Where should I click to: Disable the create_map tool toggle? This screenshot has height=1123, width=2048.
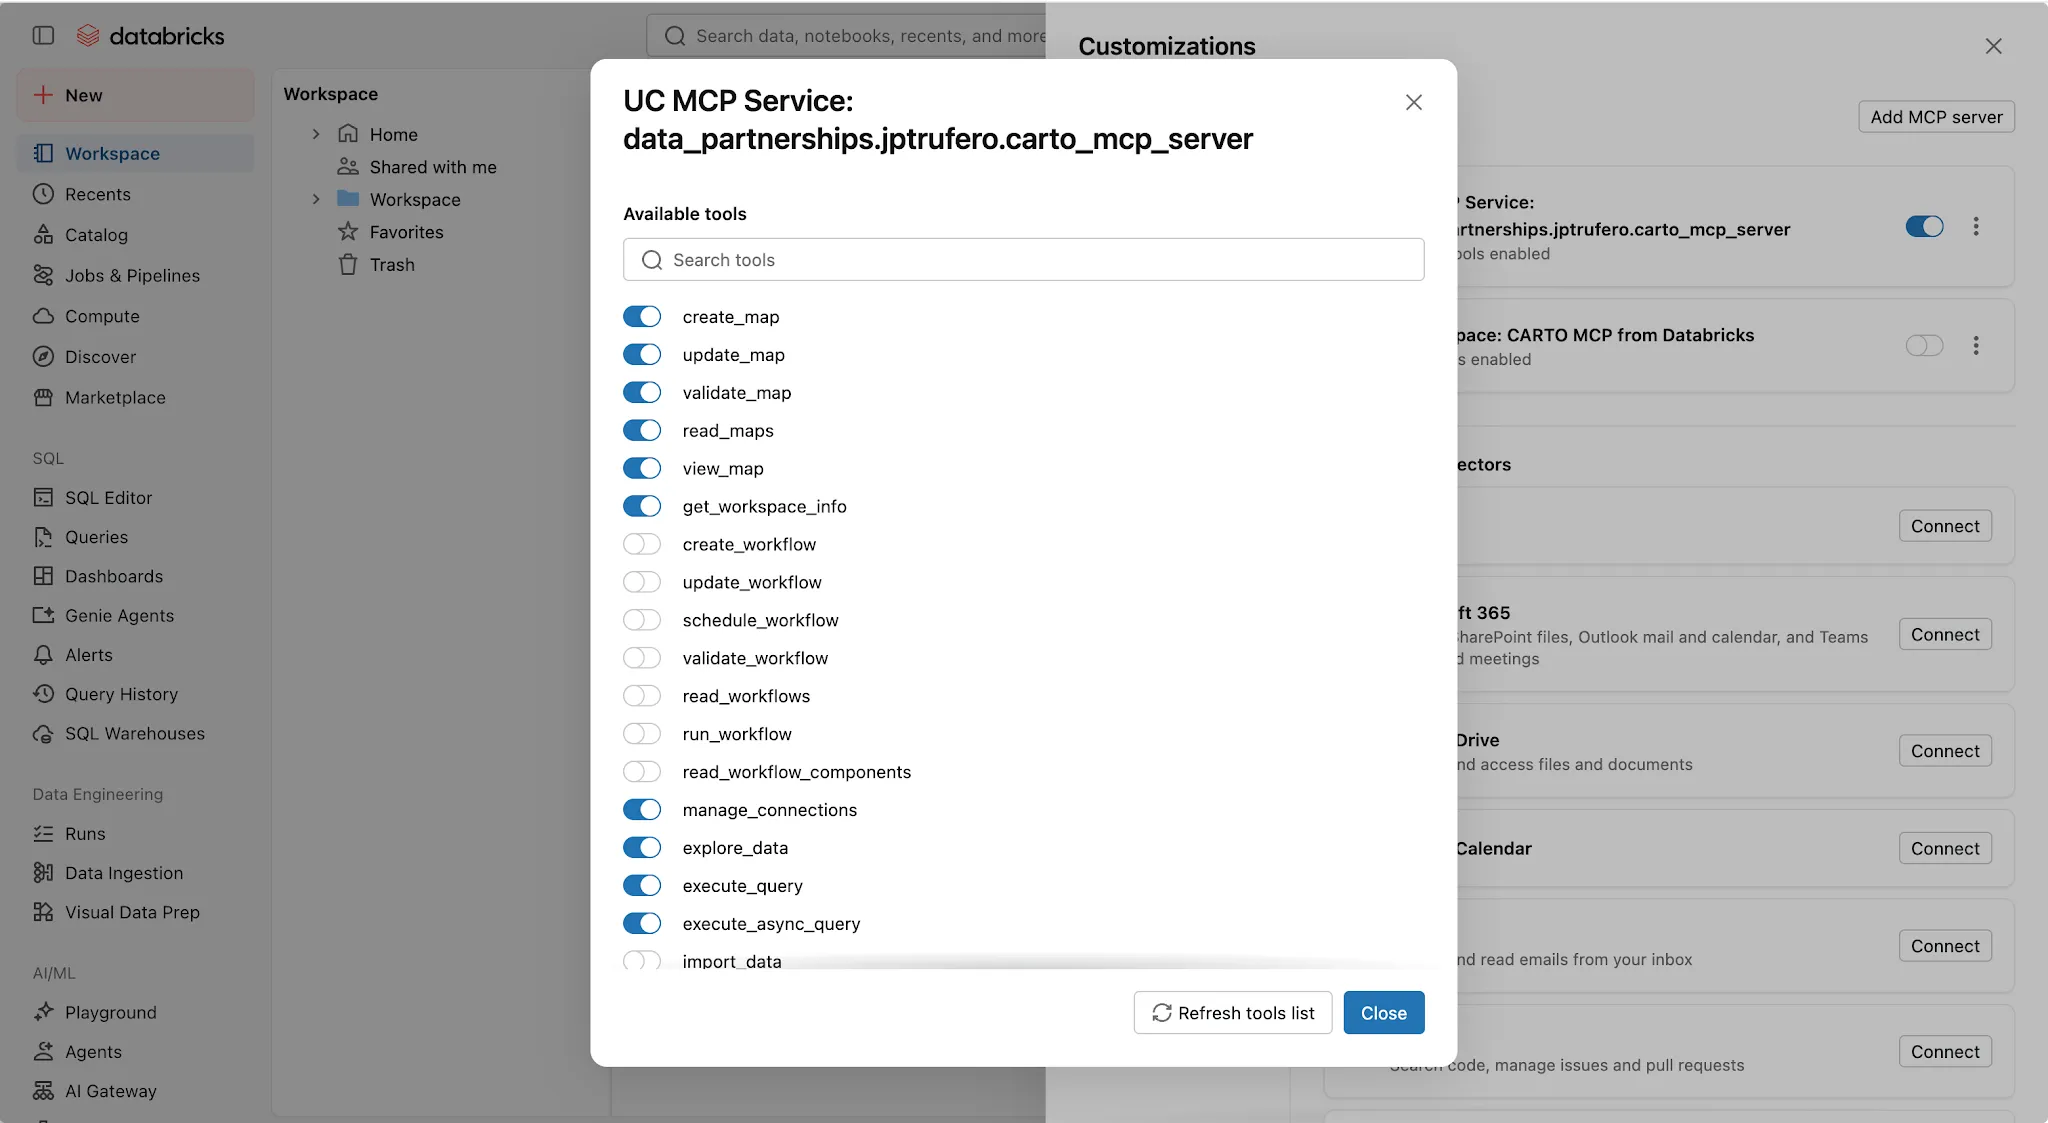click(642, 317)
